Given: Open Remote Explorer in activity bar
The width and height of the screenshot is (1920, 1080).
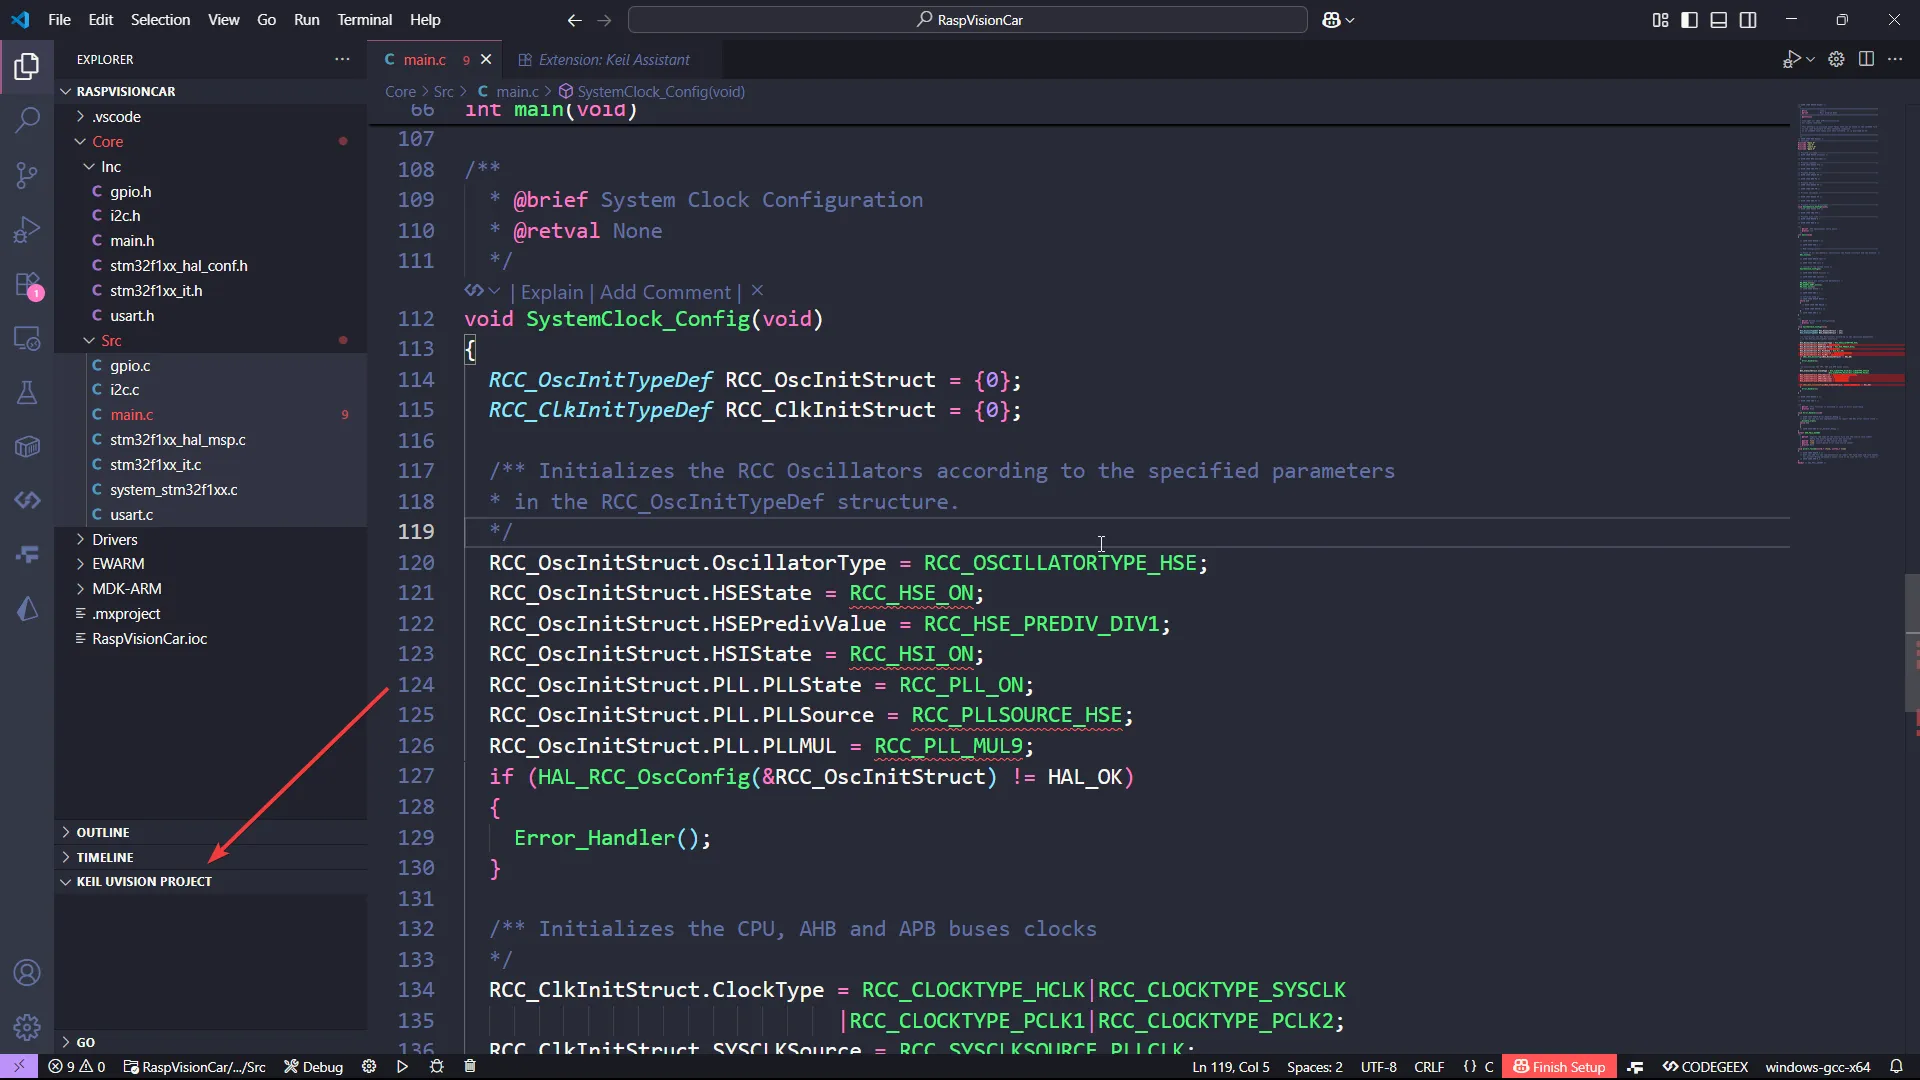Looking at the screenshot, I should pos(27,339).
